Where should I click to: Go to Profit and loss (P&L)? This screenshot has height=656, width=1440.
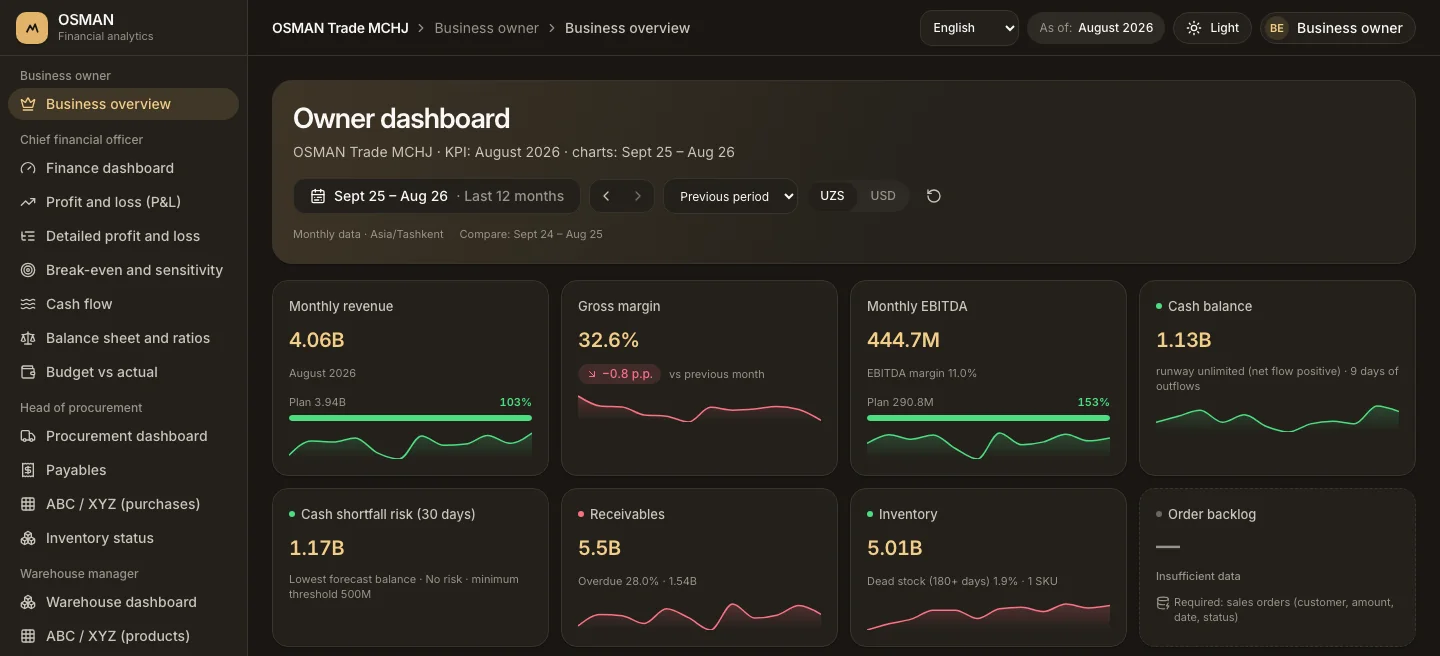pos(123,202)
